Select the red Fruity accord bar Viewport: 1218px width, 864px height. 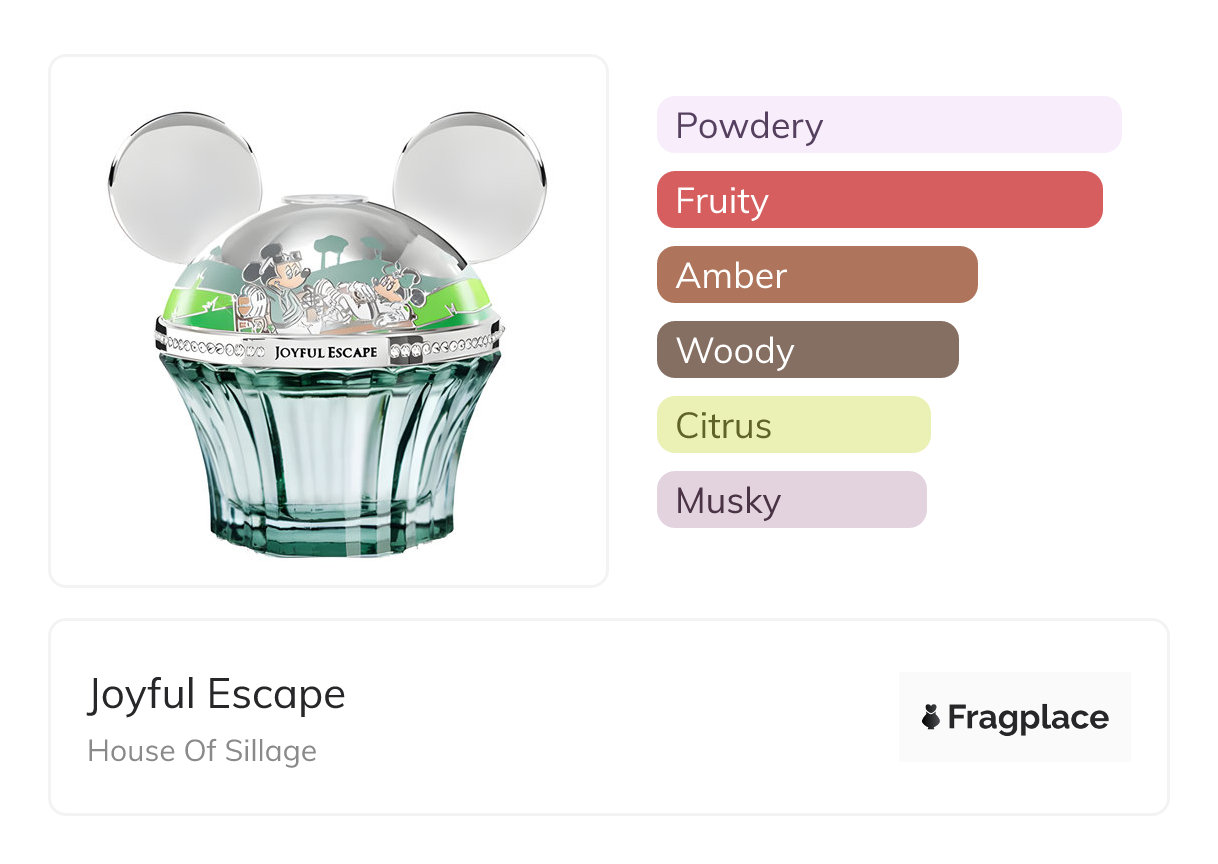[x=879, y=200]
